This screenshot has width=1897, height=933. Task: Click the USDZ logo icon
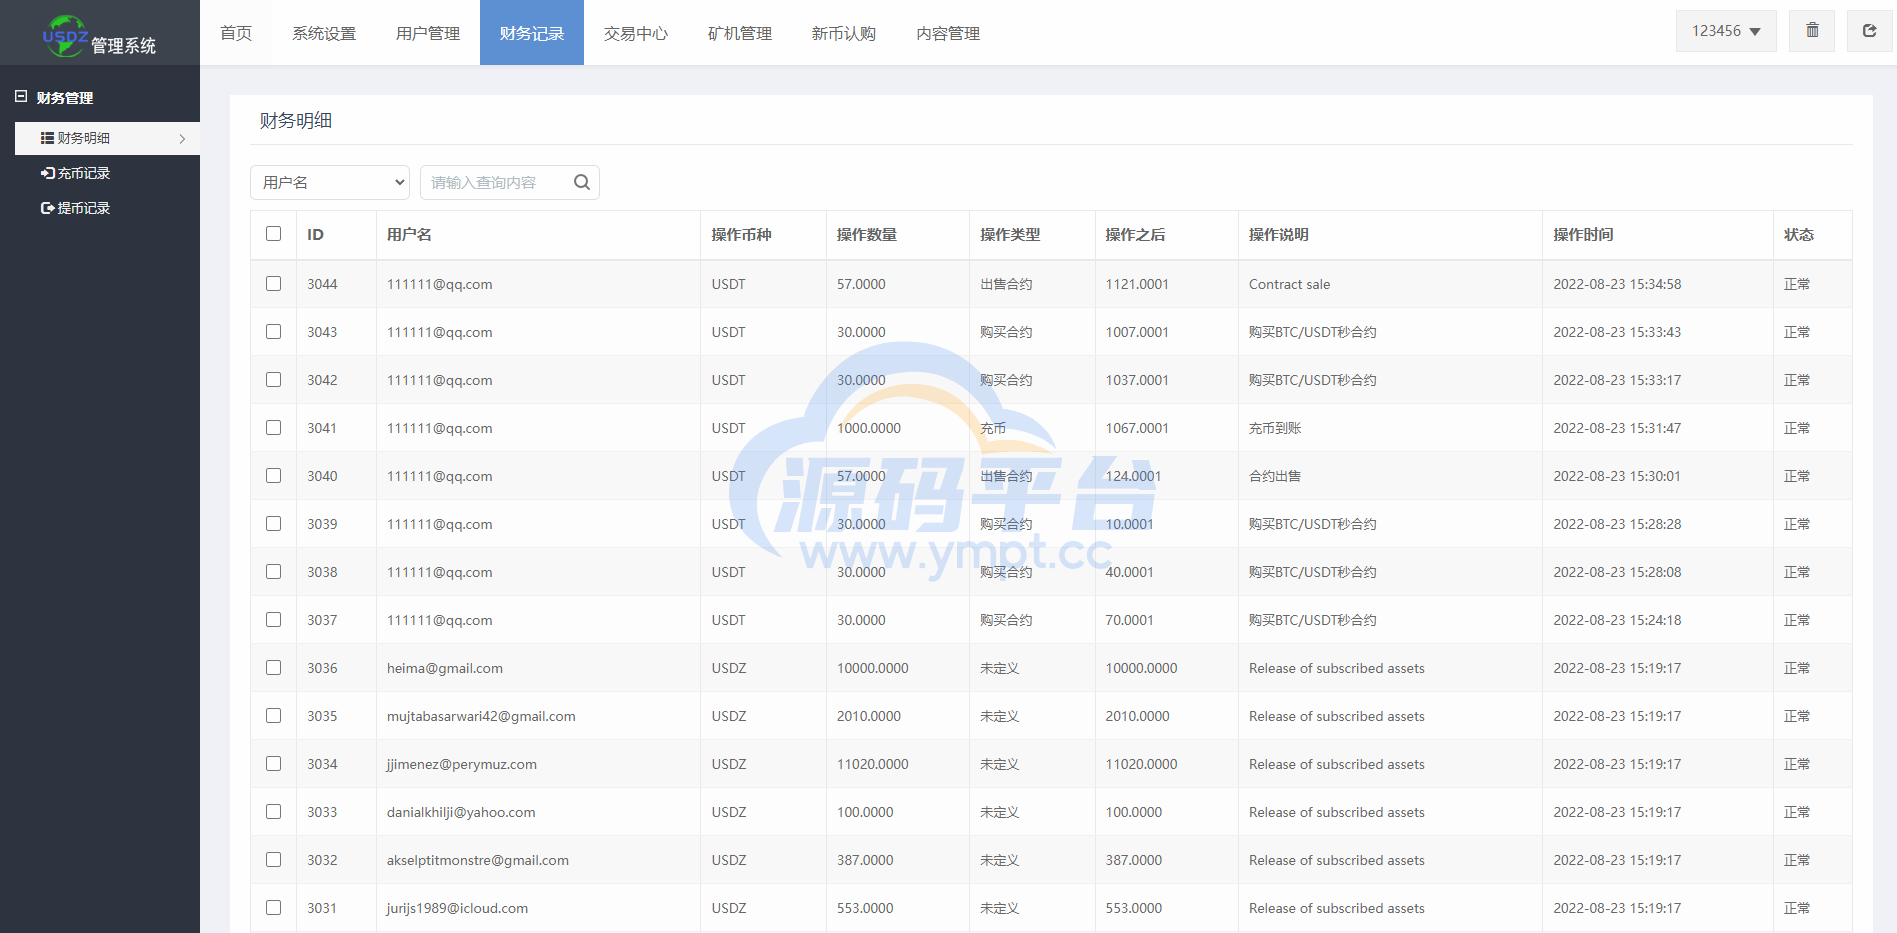(65, 36)
